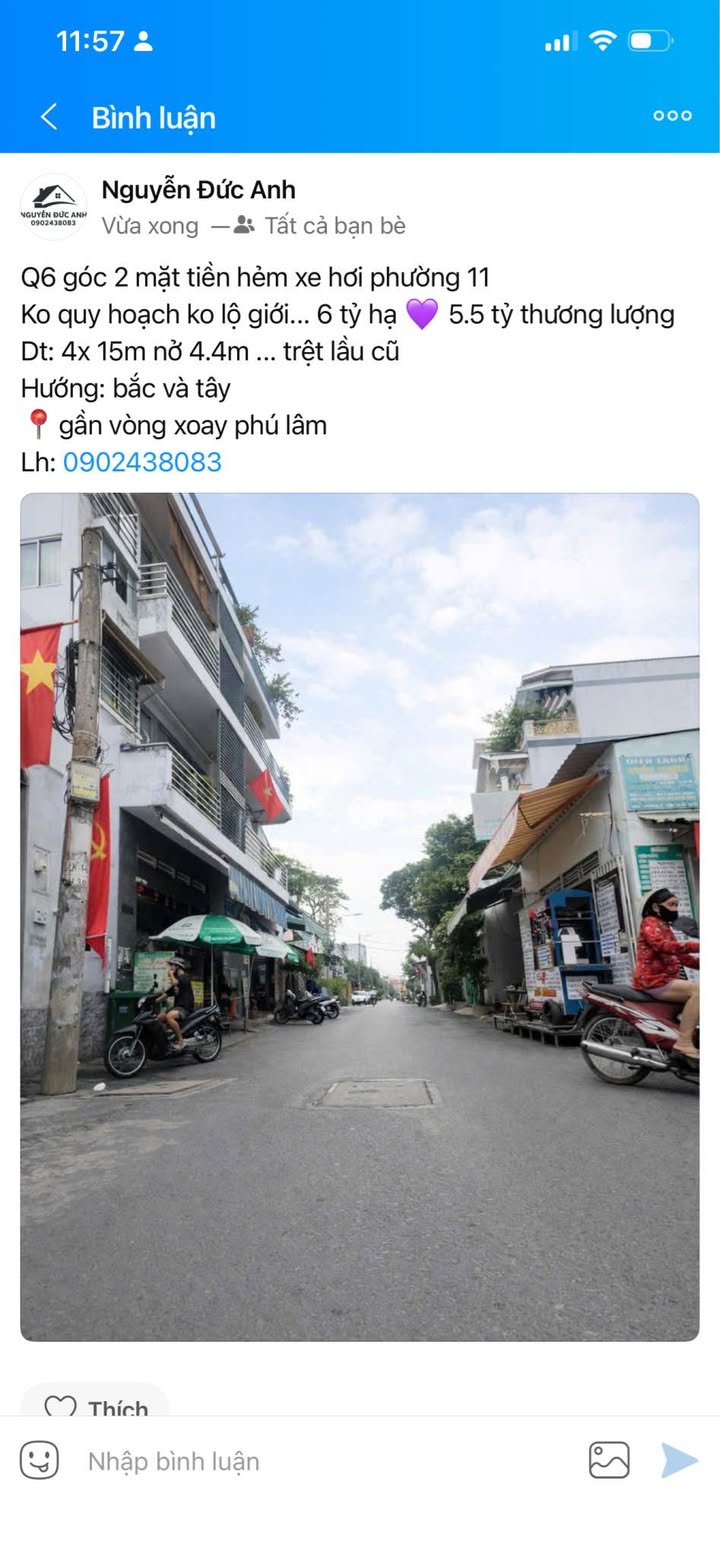720x1557 pixels.
Task: Open the Nguyễn Đức Anh name link
Action: 198,189
